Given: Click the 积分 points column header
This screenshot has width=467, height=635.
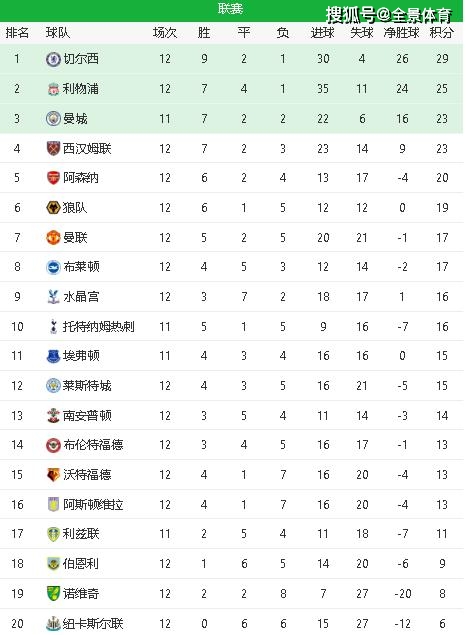Looking at the screenshot, I should [x=441, y=32].
